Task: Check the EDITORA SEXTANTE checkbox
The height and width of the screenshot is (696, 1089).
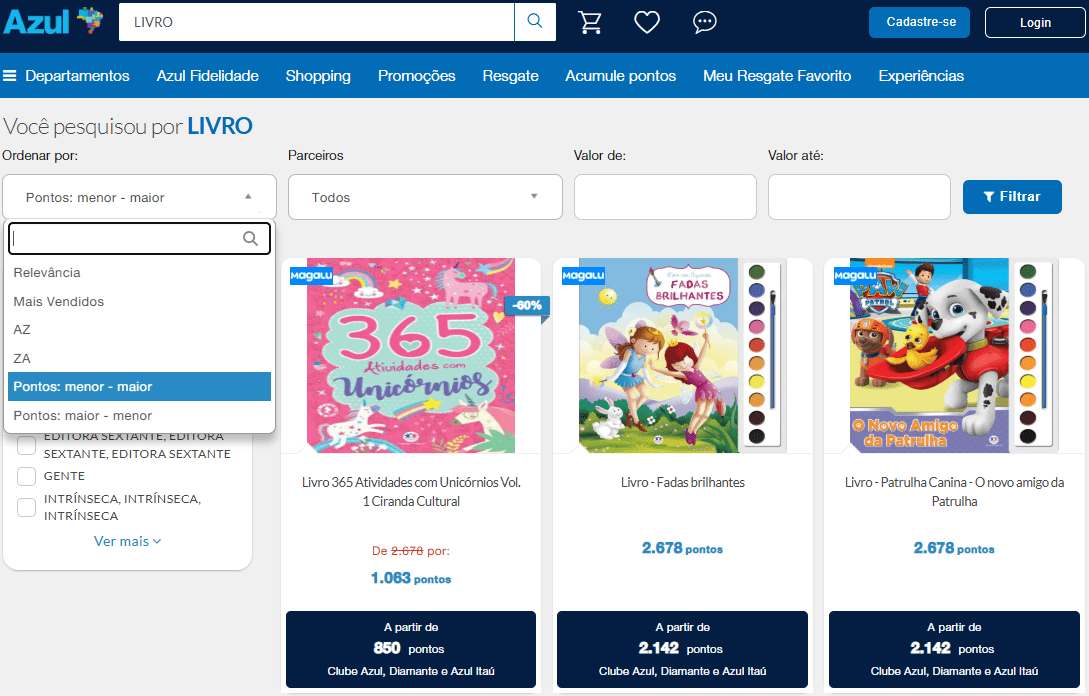Action: coord(26,445)
